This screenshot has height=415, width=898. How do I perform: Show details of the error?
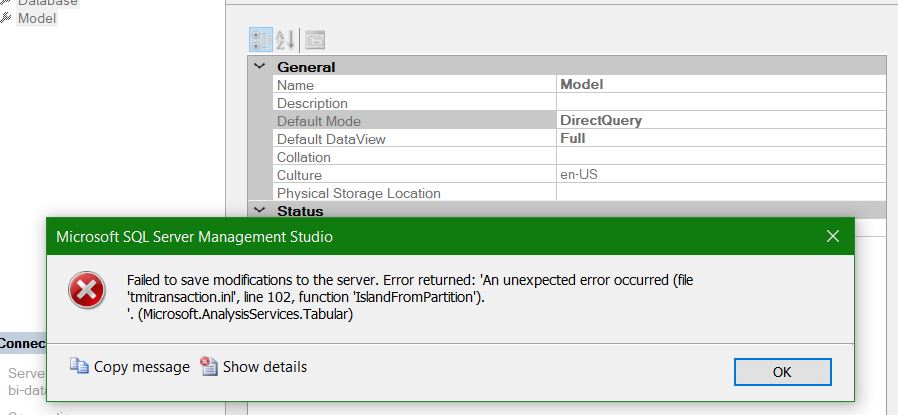tap(253, 366)
